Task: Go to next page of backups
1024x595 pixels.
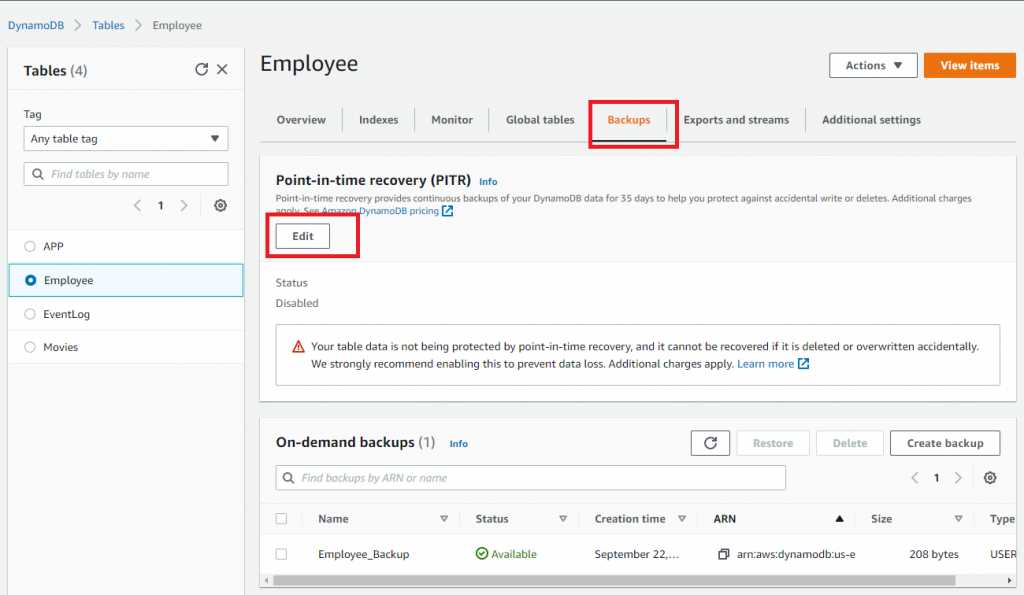Action: [958, 478]
